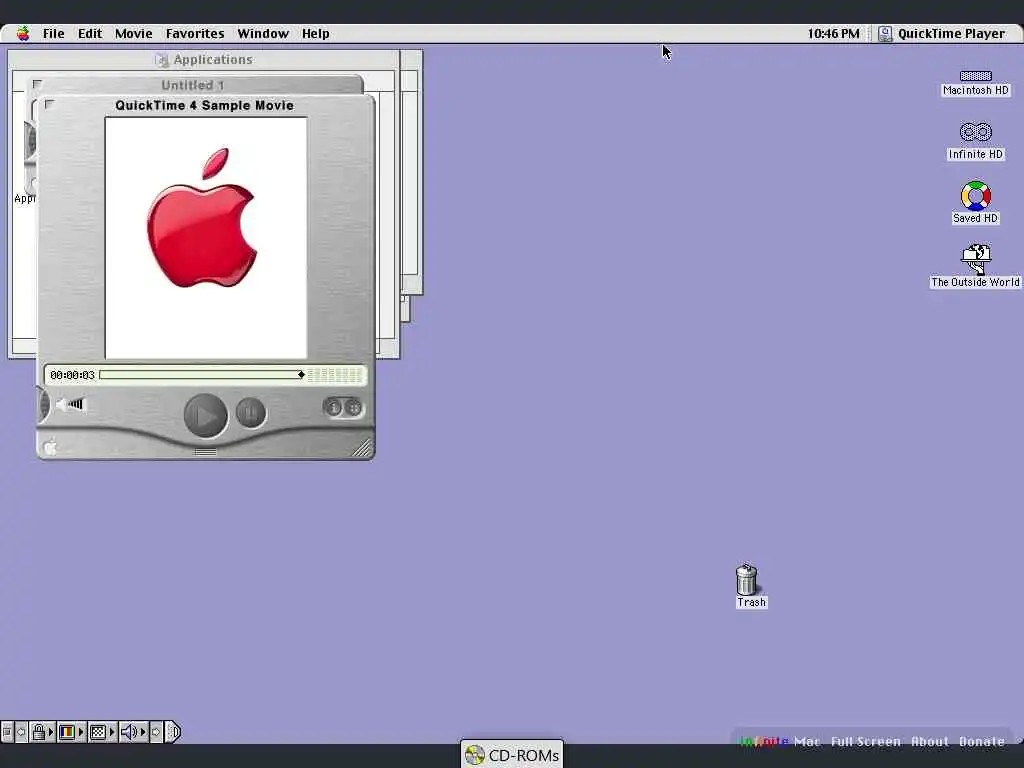Click the Control Strip right scroll arrow
1024x768 pixels.
156,732
